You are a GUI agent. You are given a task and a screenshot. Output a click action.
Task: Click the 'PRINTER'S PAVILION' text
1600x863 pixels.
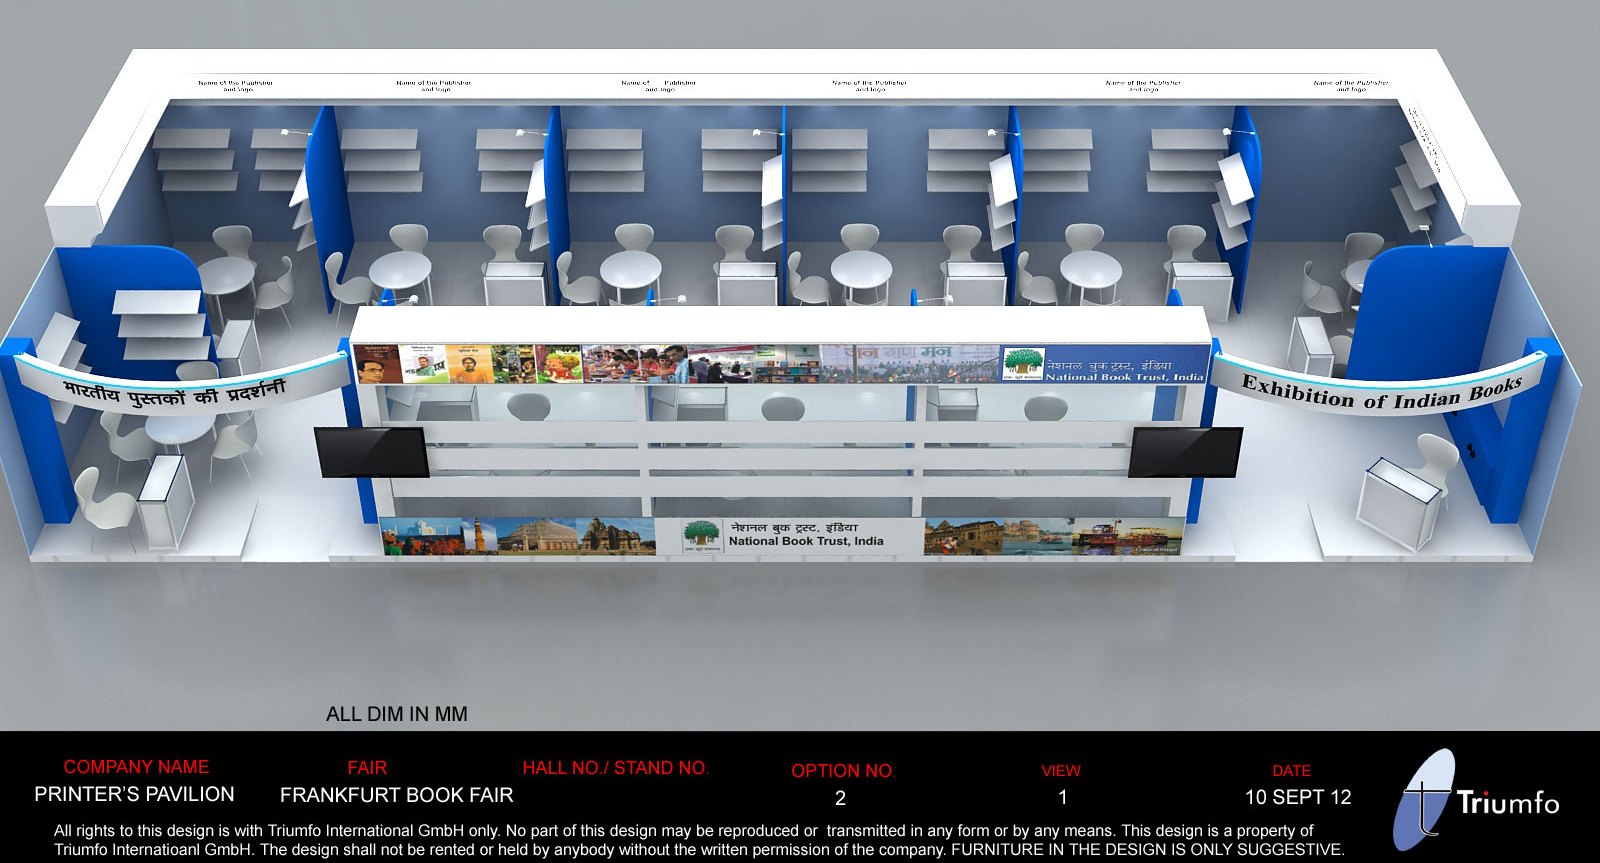134,794
